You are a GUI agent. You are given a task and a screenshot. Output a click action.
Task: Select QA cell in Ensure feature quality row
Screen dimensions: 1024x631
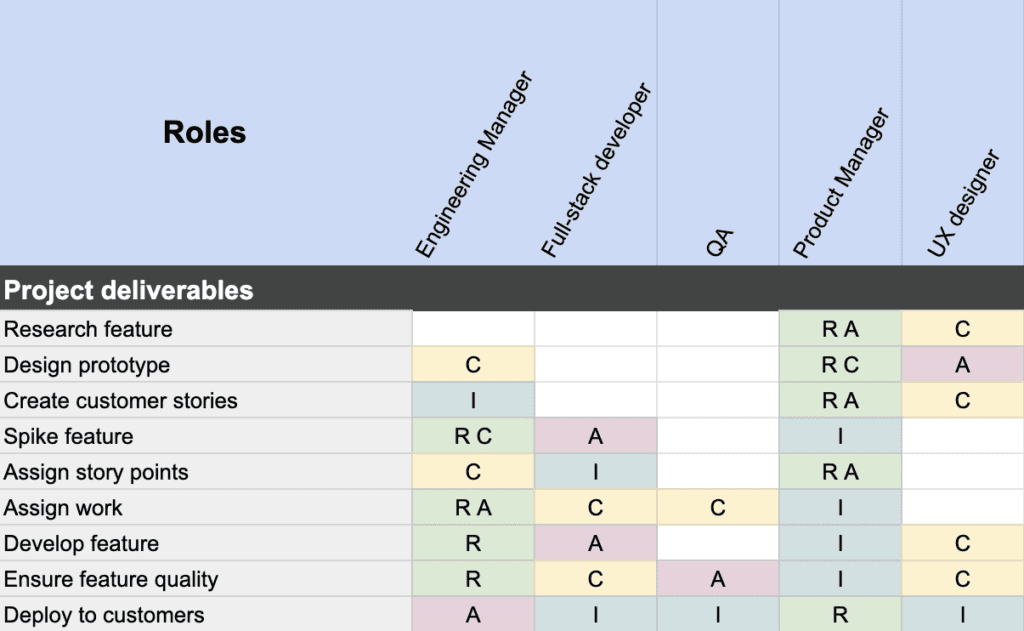pyautogui.click(x=718, y=580)
